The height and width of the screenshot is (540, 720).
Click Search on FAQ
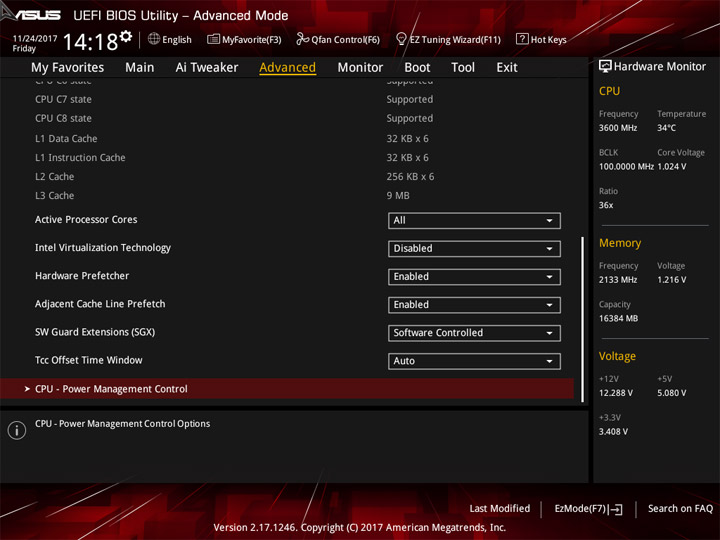coord(680,508)
